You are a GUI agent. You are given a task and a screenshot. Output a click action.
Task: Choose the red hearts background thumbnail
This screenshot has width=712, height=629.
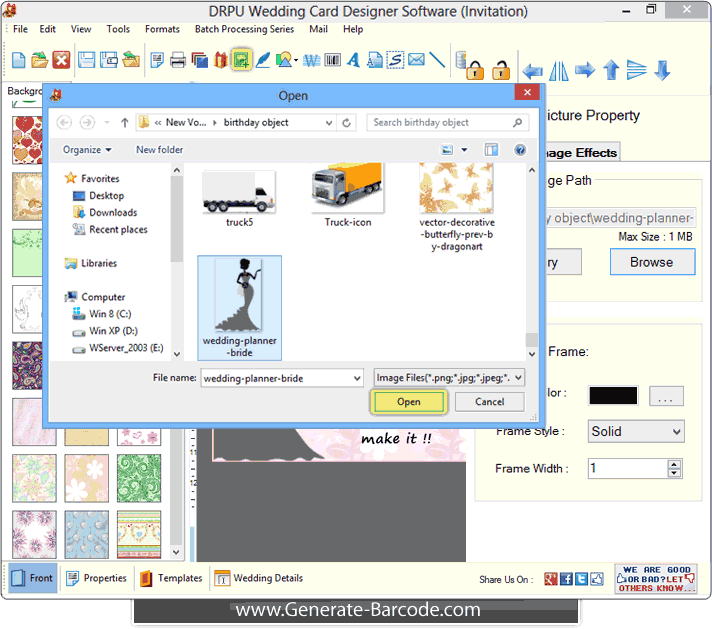pos(28,140)
